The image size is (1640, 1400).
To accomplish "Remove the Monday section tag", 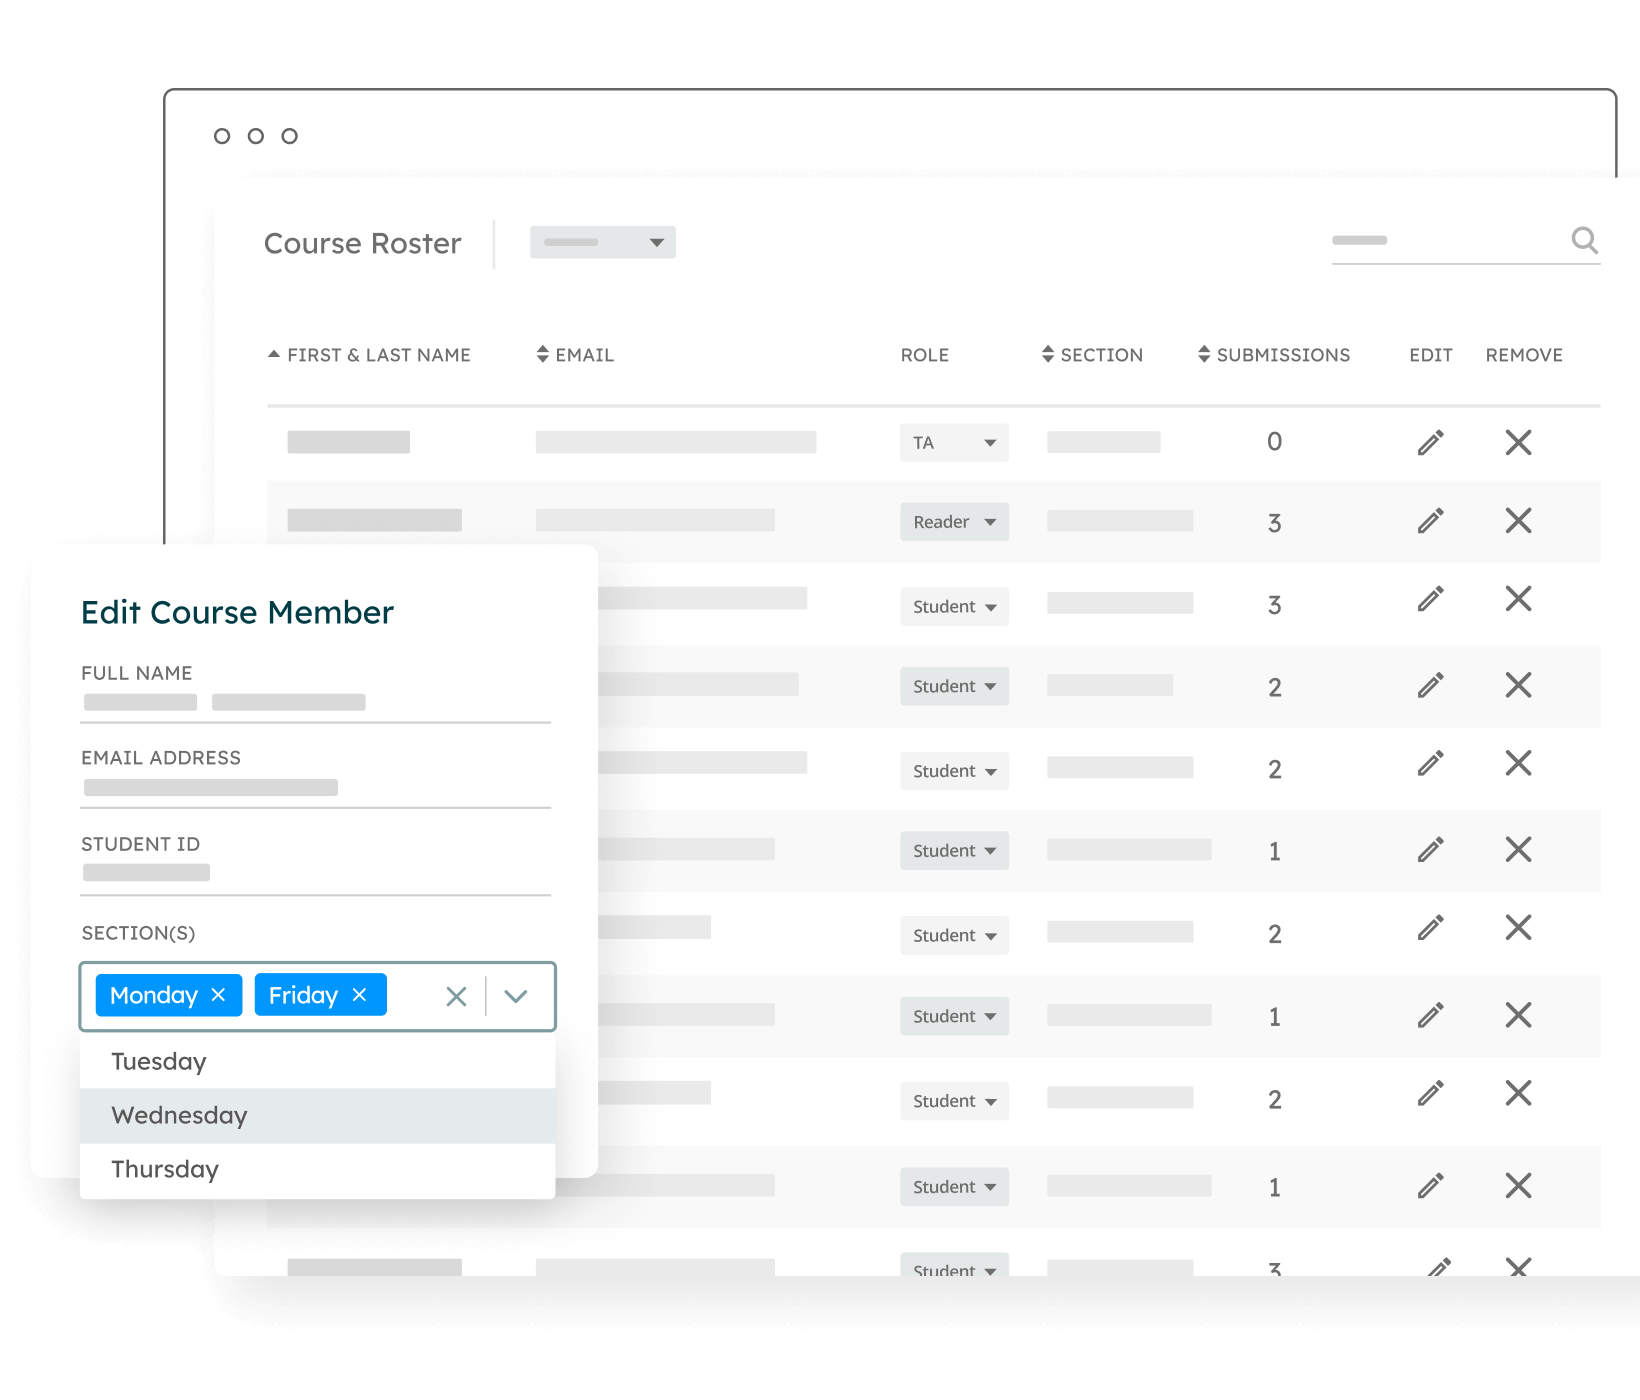I will tap(219, 995).
